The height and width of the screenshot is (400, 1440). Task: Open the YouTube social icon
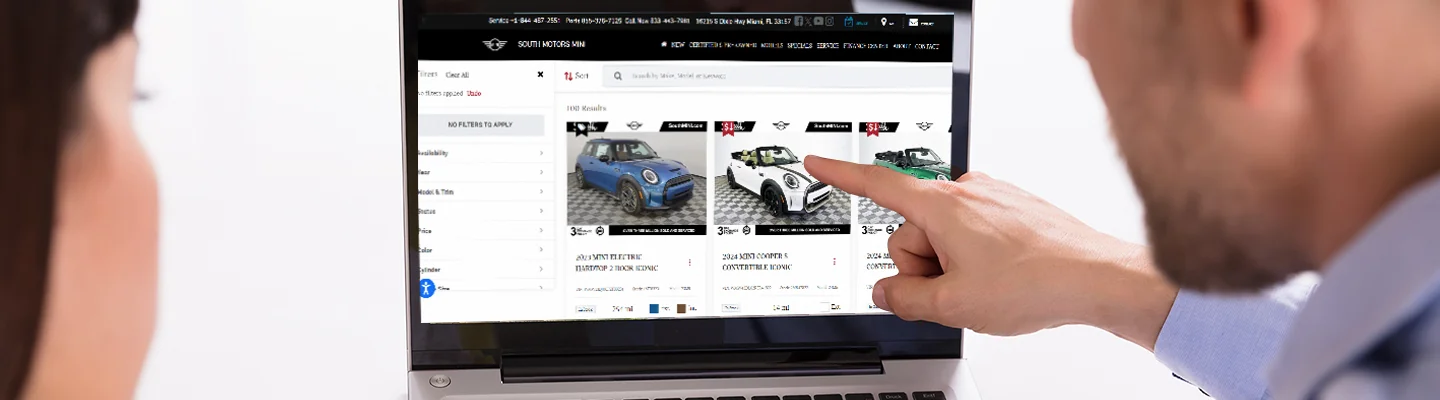(x=818, y=21)
